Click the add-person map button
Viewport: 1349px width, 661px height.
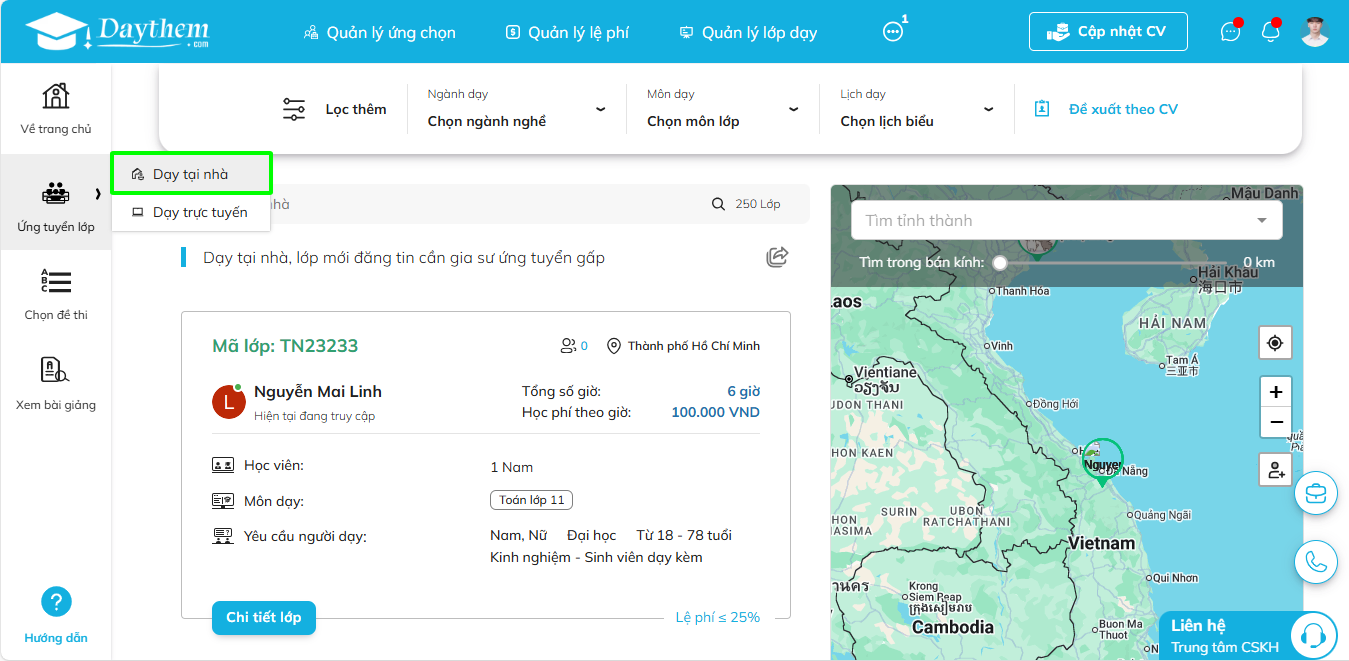[1276, 470]
